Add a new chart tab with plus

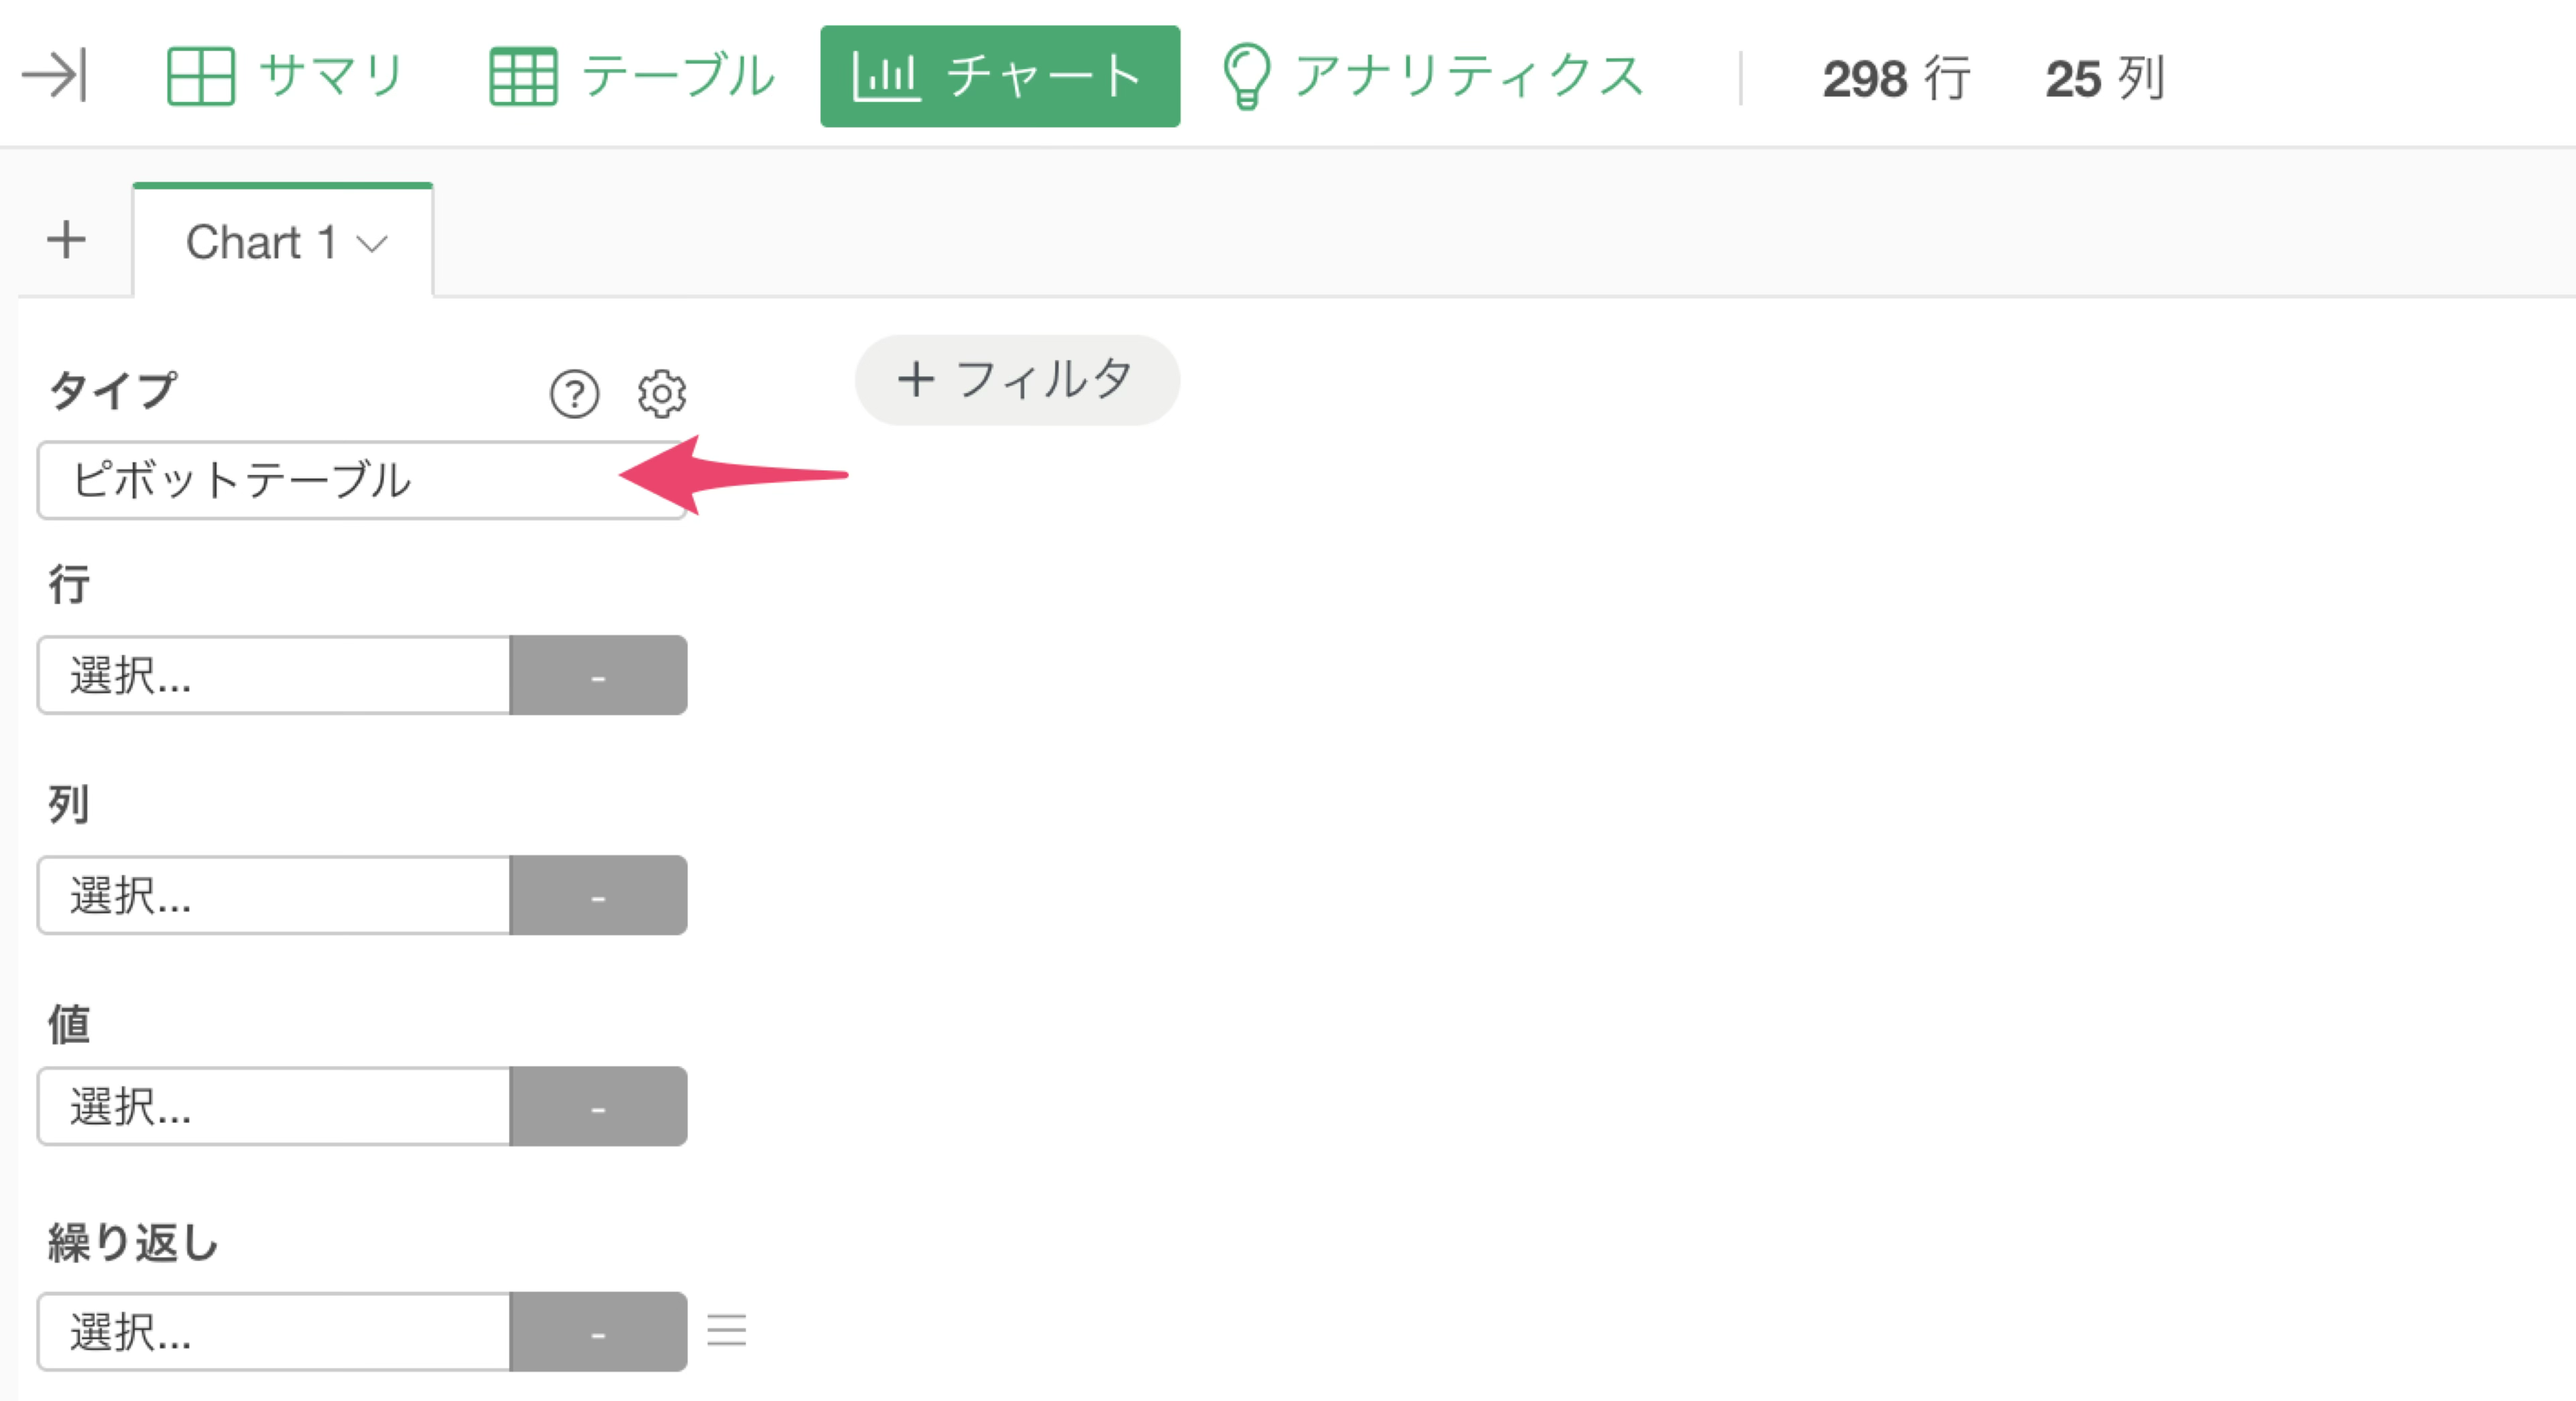[x=66, y=240]
